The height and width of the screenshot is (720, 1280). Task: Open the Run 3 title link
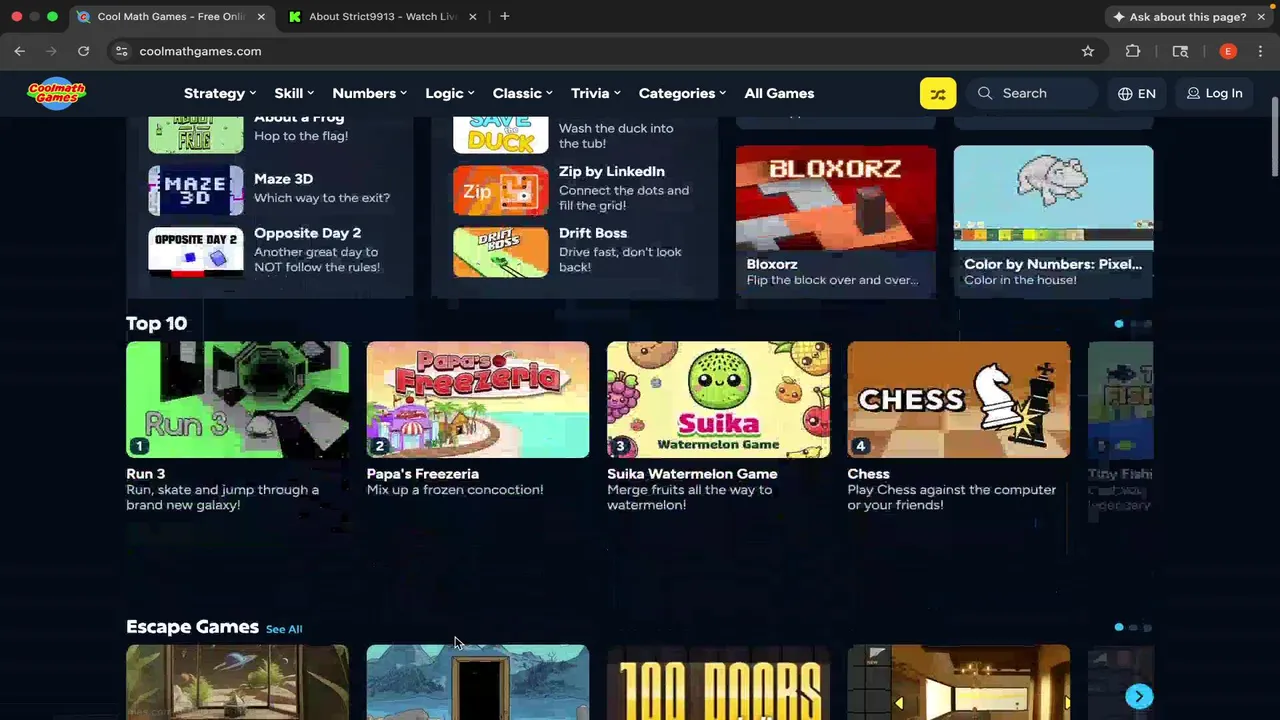pyautogui.click(x=145, y=474)
